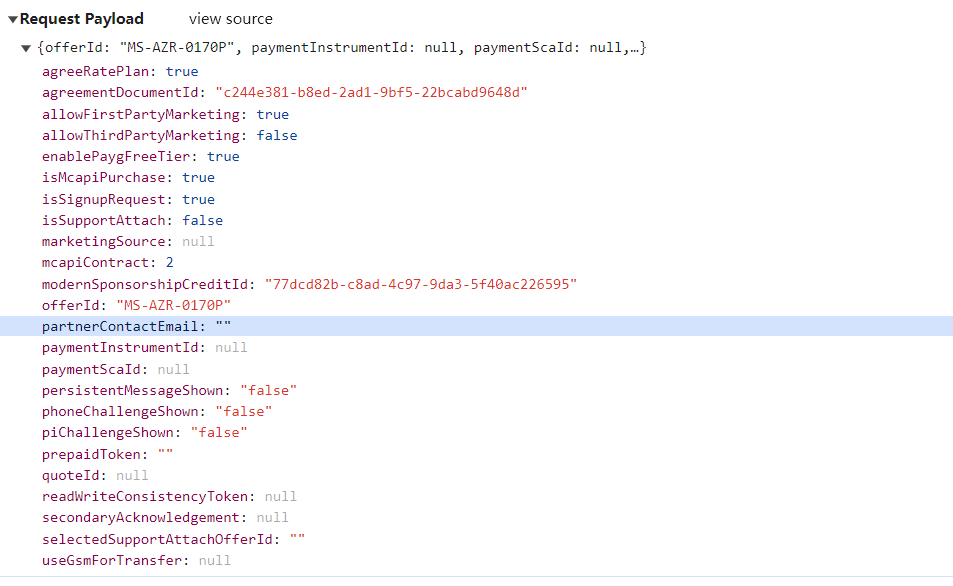The image size is (953, 586).
Task: Select the highlighted partnerContactEmail row
Action: 476,326
